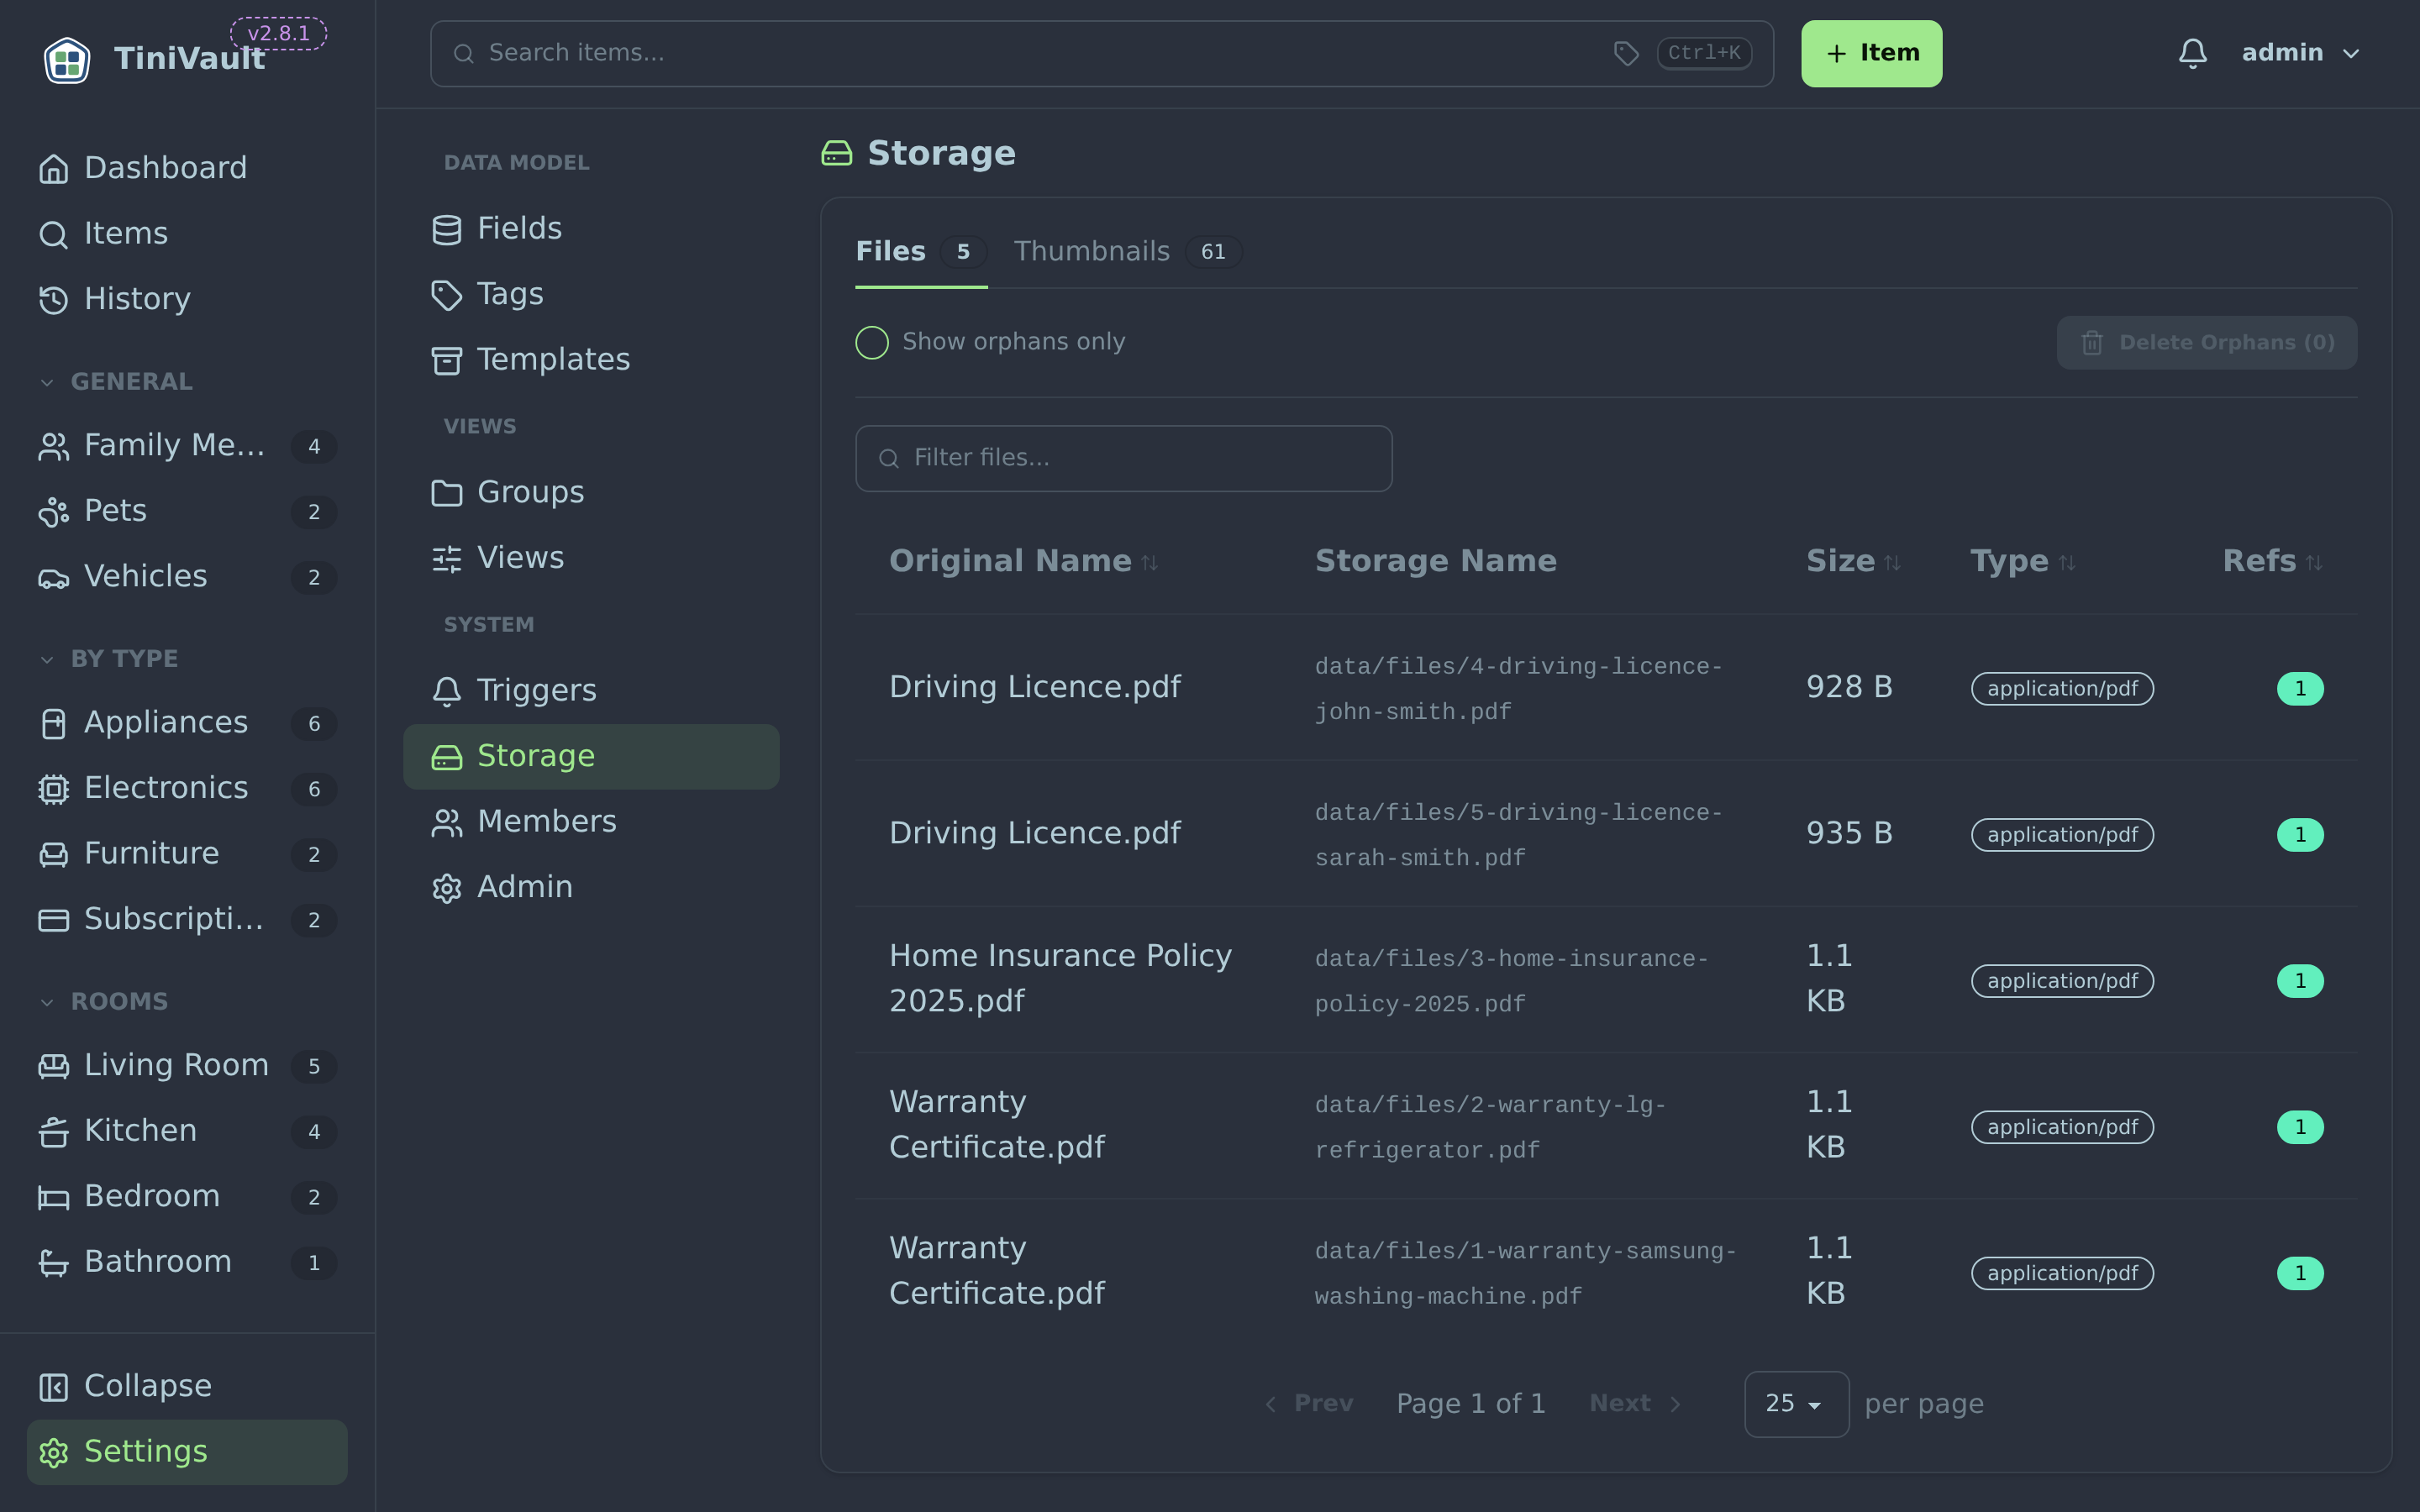Click the tag filter icon in search bar
Image resolution: width=2420 pixels, height=1512 pixels.
1626,53
